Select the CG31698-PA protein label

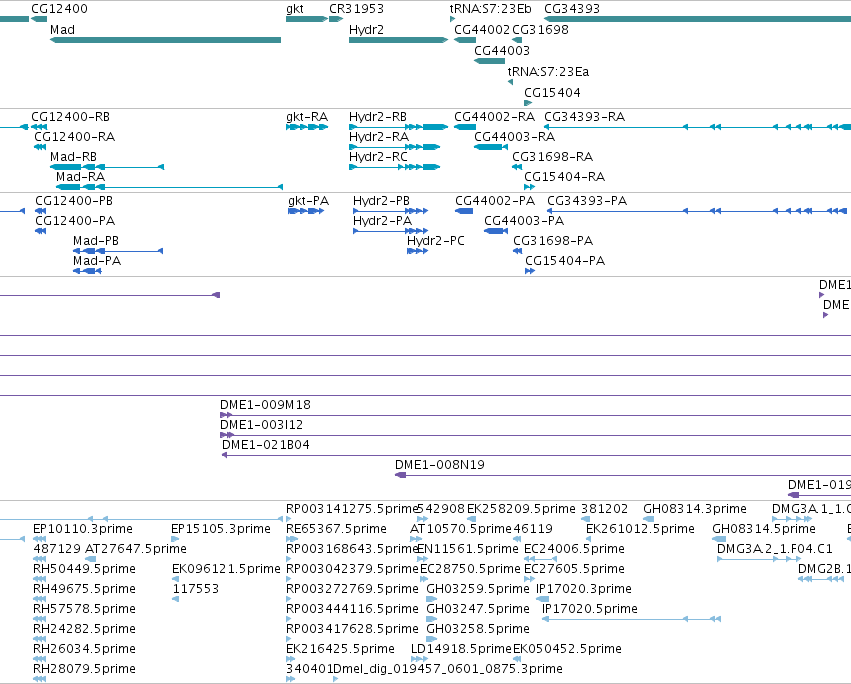click(553, 241)
